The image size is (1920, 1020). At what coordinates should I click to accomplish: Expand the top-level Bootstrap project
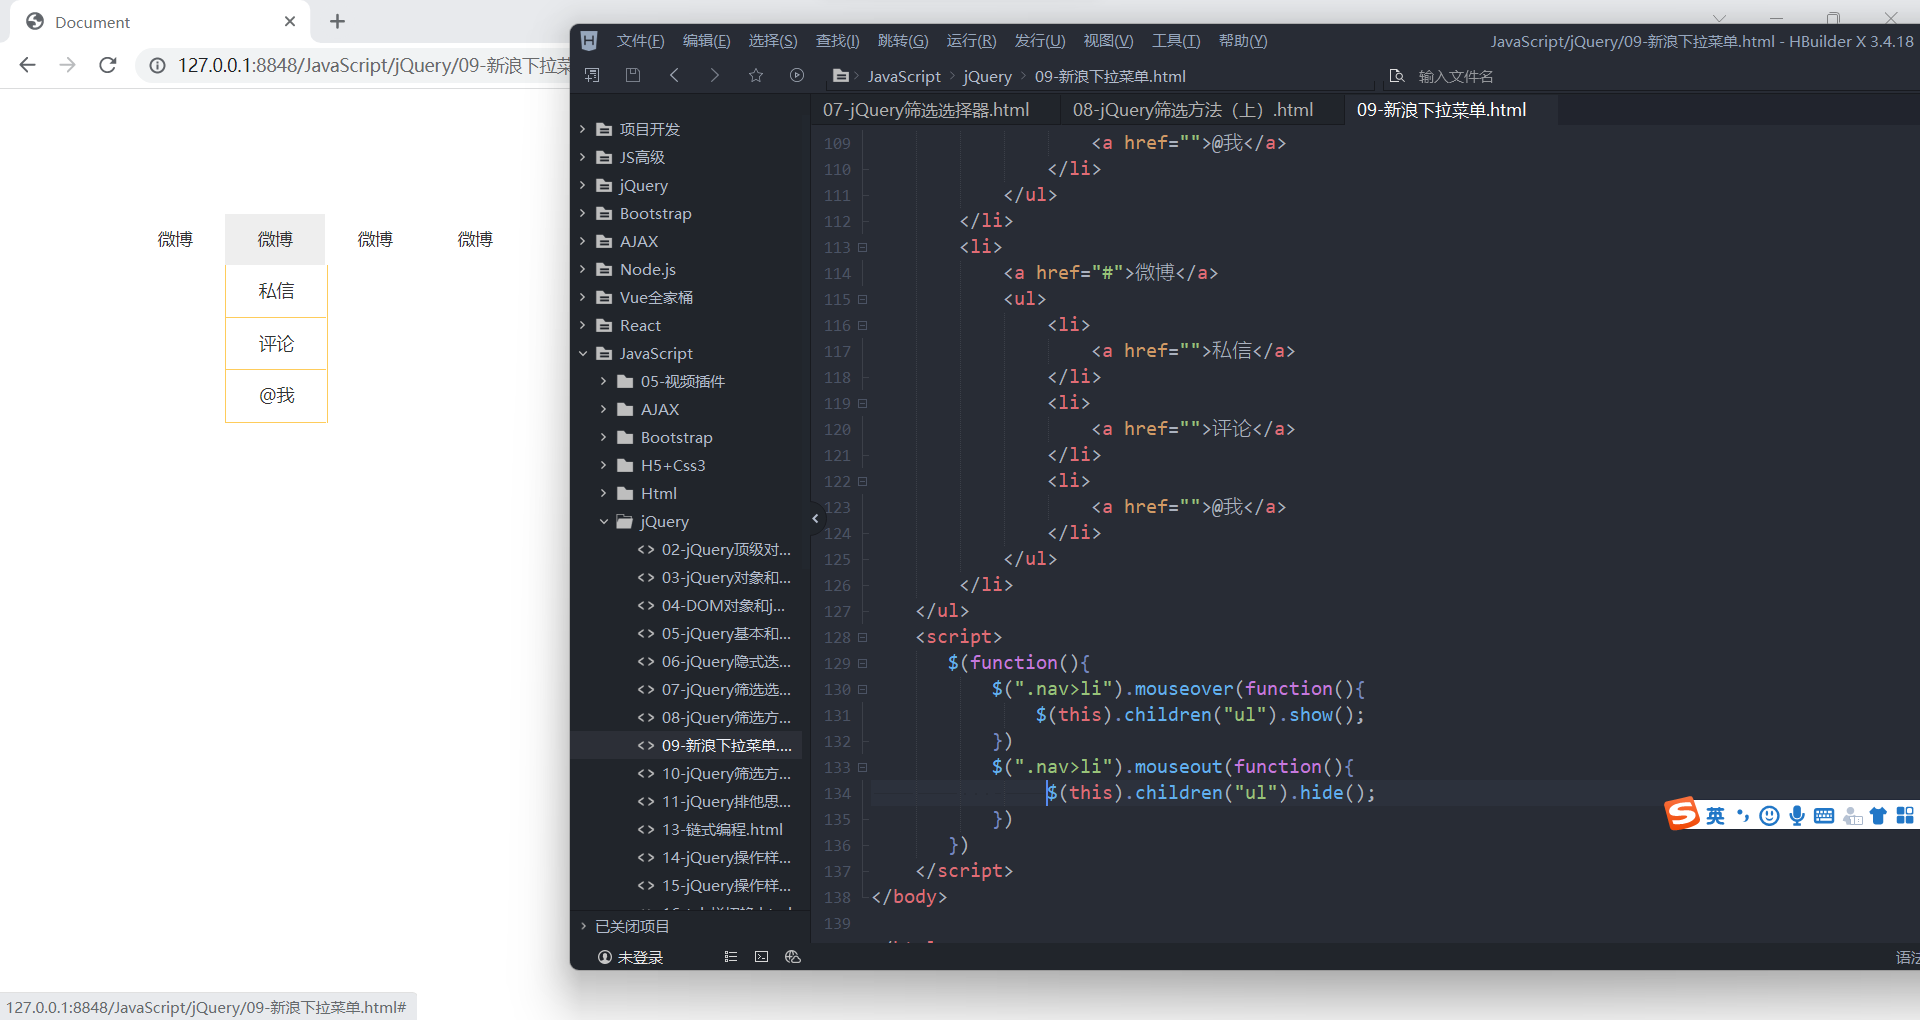(x=583, y=213)
